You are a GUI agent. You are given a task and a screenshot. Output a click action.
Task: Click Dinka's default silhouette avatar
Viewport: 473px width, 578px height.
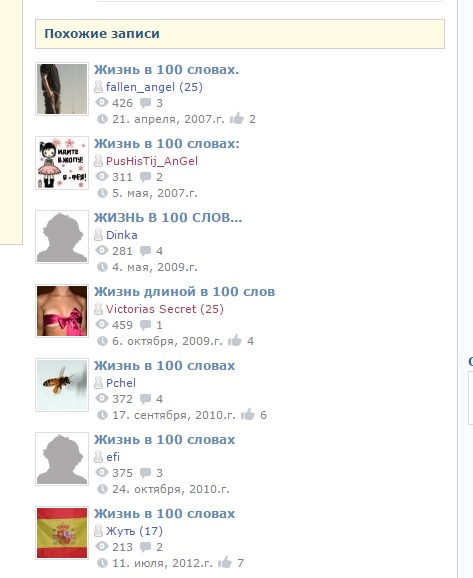pos(62,237)
